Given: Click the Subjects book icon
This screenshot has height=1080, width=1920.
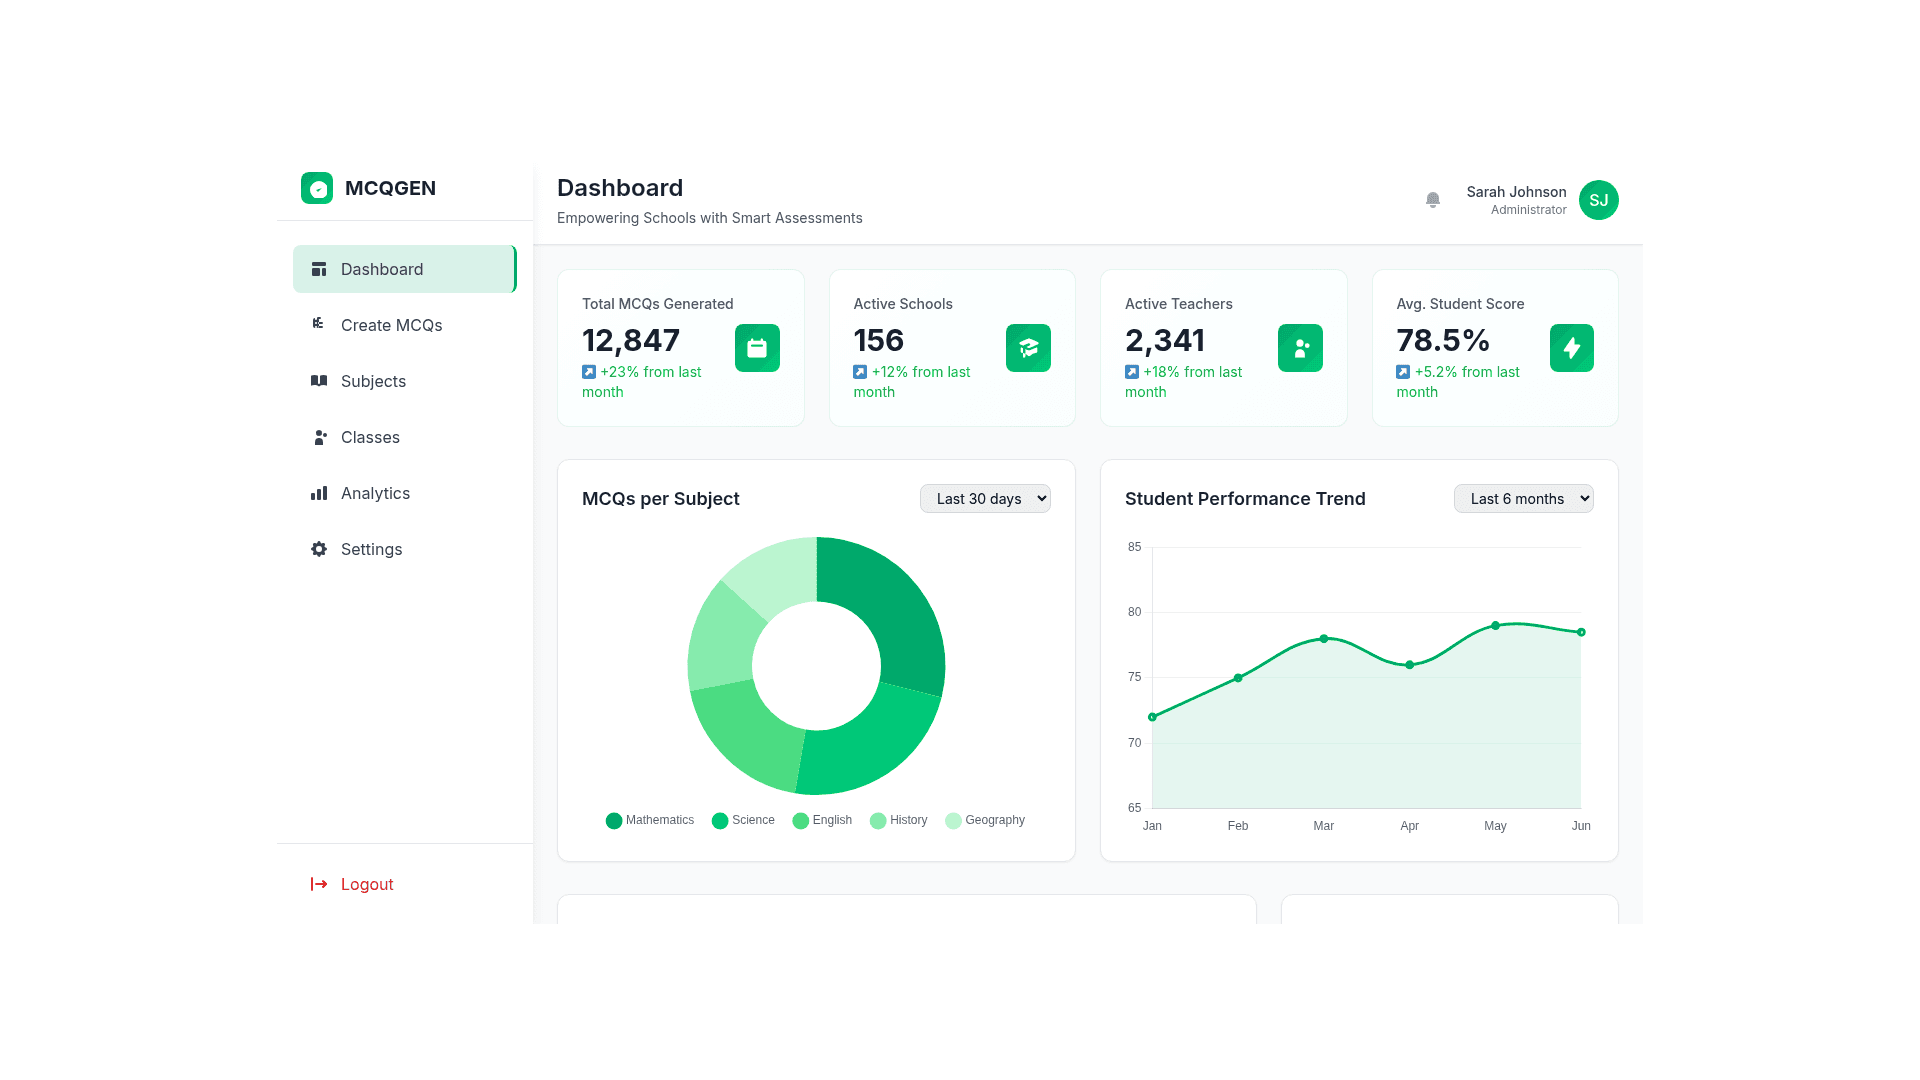Looking at the screenshot, I should click(x=318, y=381).
